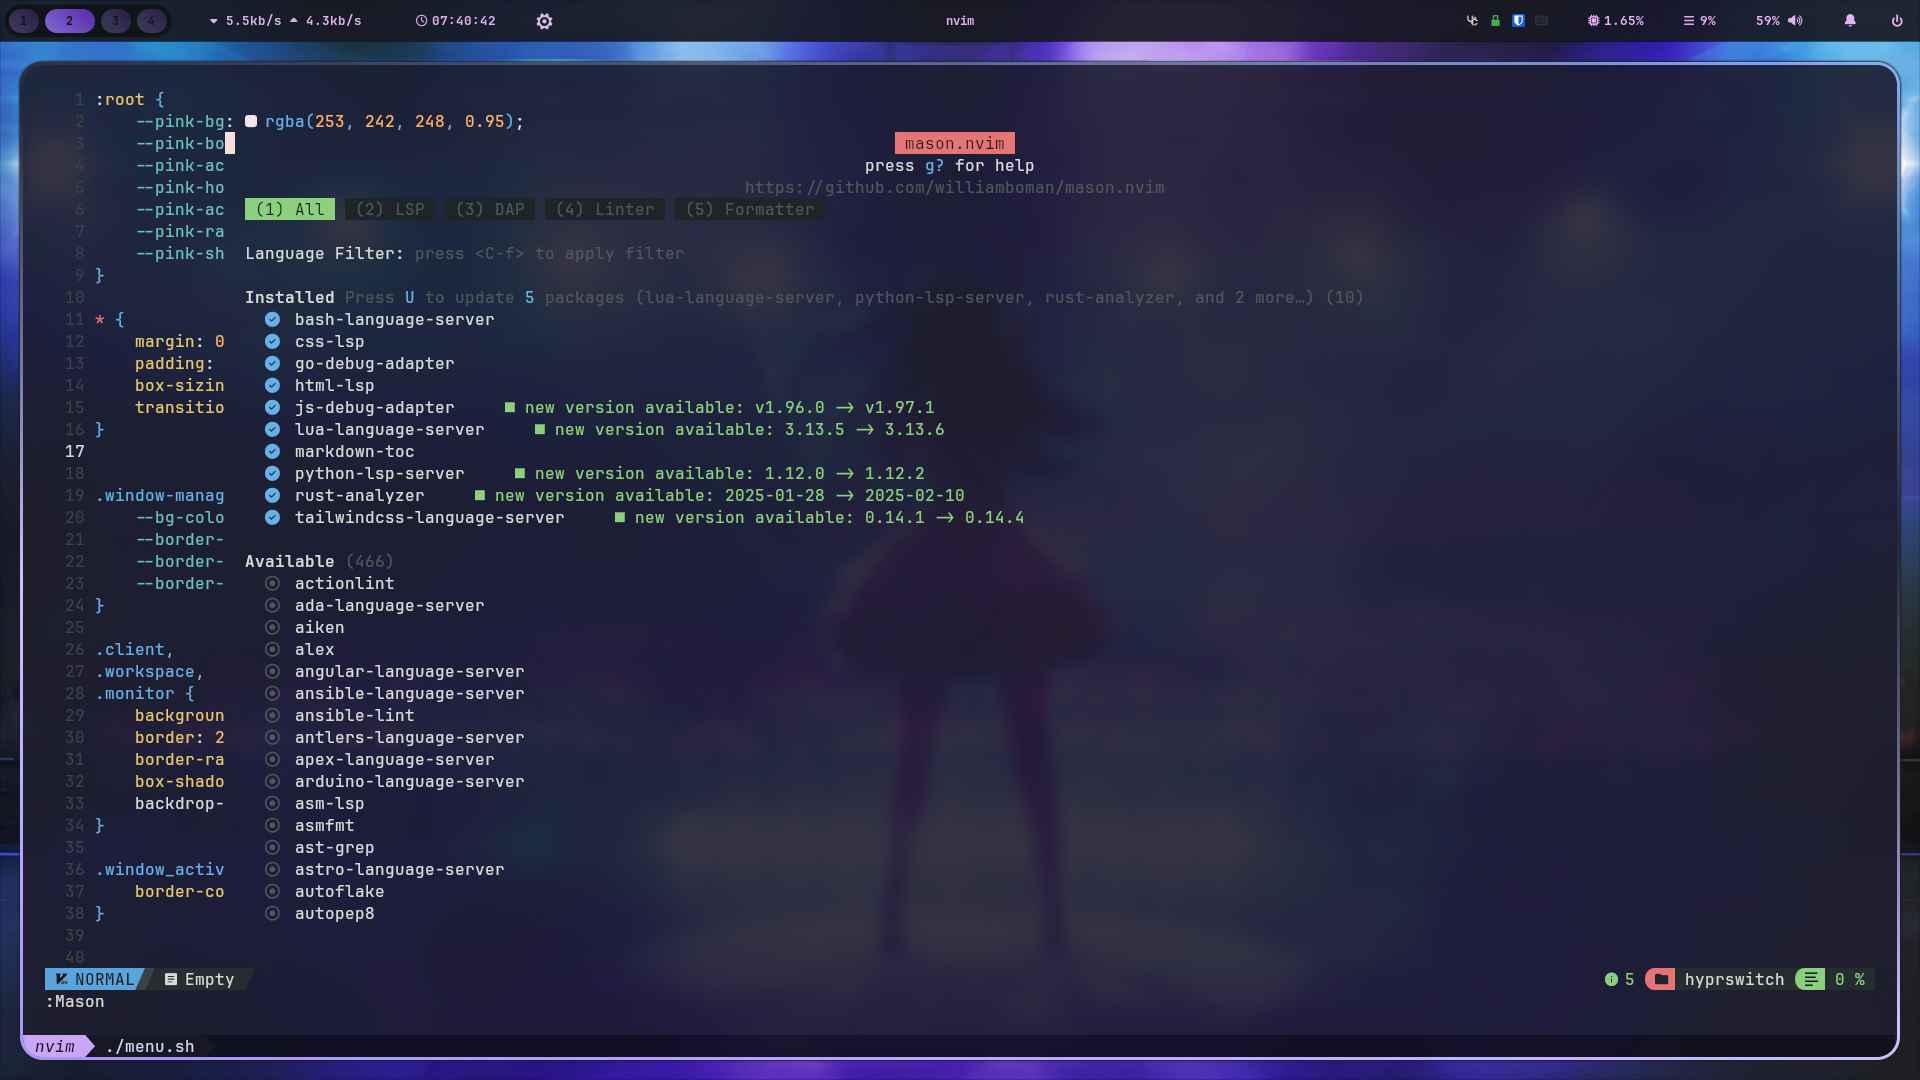Switch to the (5) Formatter tab
Screen dimensions: 1920x1080
[x=749, y=210]
